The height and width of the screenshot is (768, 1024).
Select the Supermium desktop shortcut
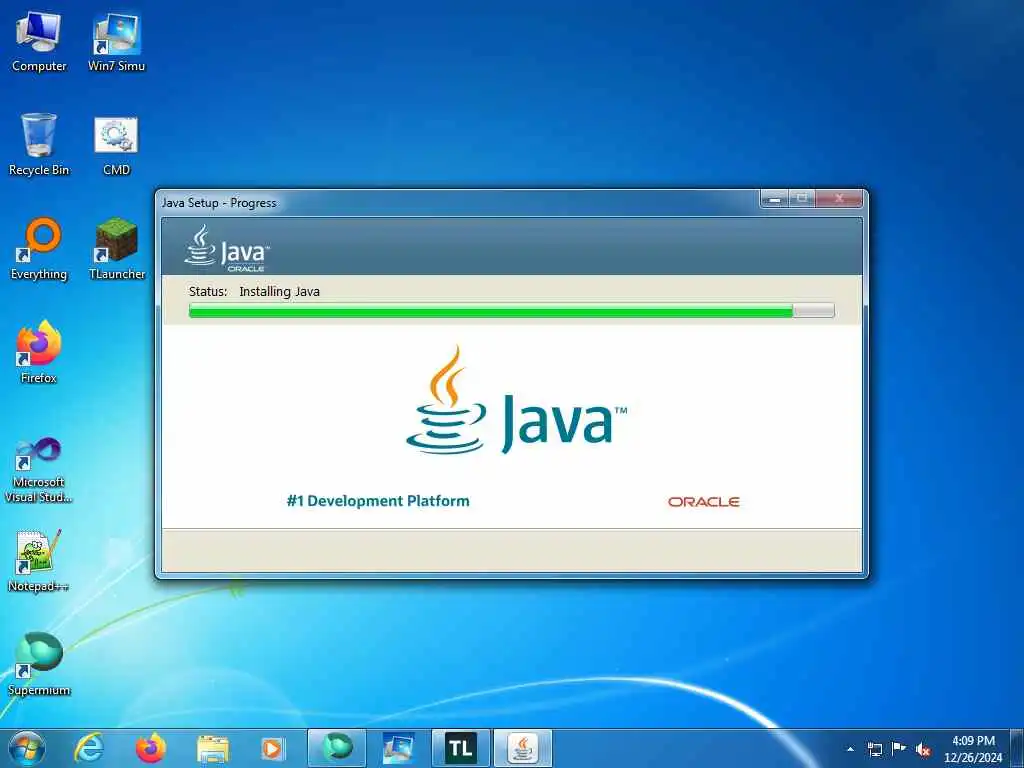39,664
